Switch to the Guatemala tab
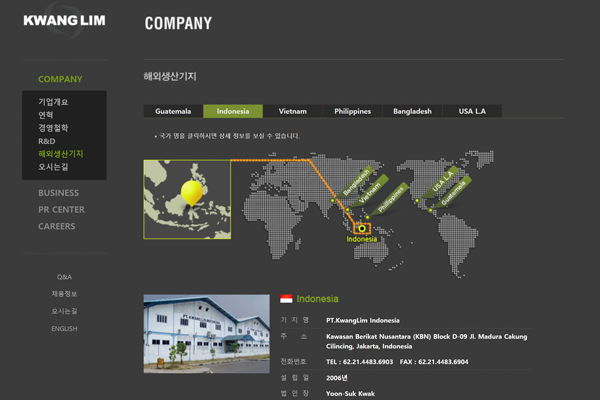Screen dimensions: 600x400 point(173,111)
